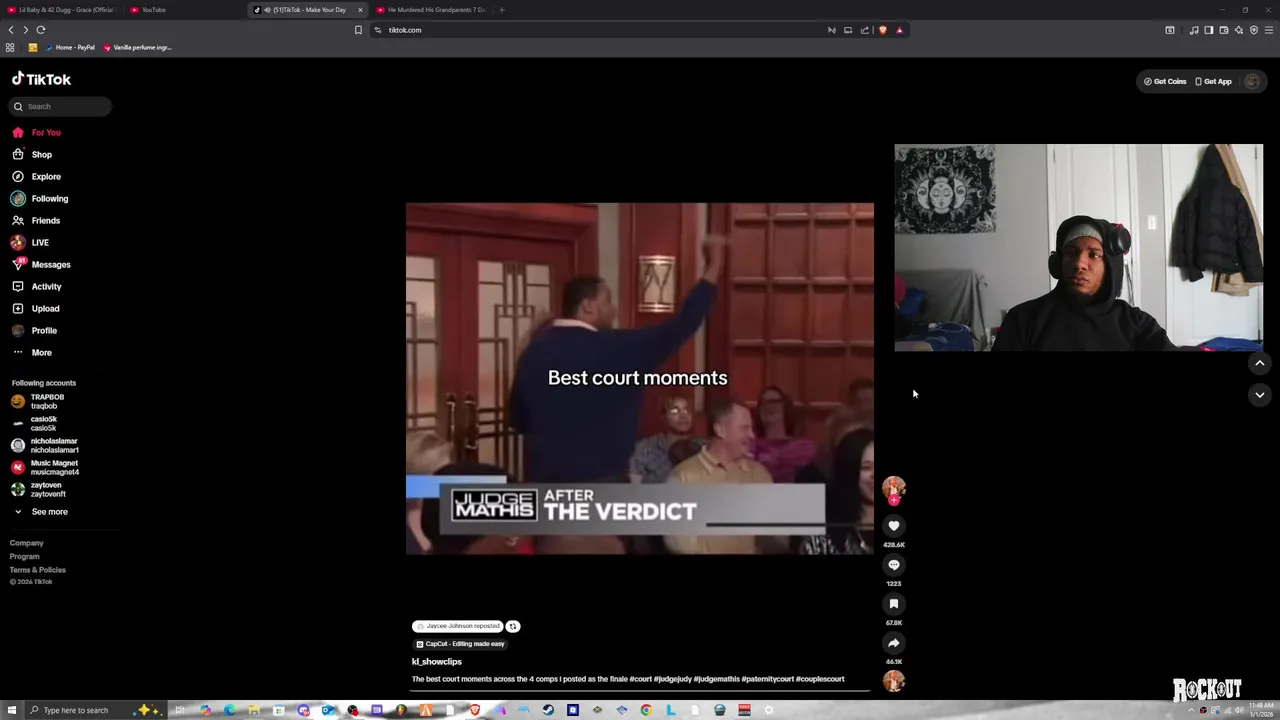Open the Home - PayPal bookmark
Screen dimensions: 1280x720
(70, 47)
